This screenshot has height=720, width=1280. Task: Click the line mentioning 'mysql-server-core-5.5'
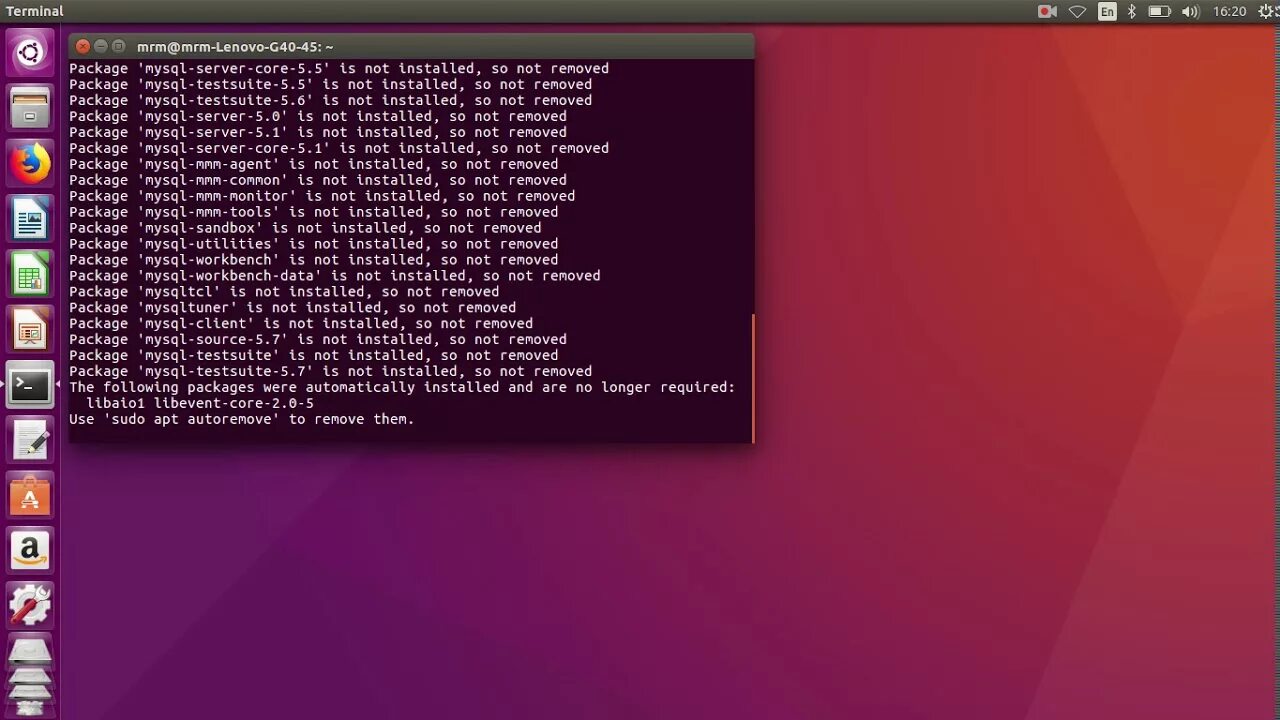coord(339,68)
